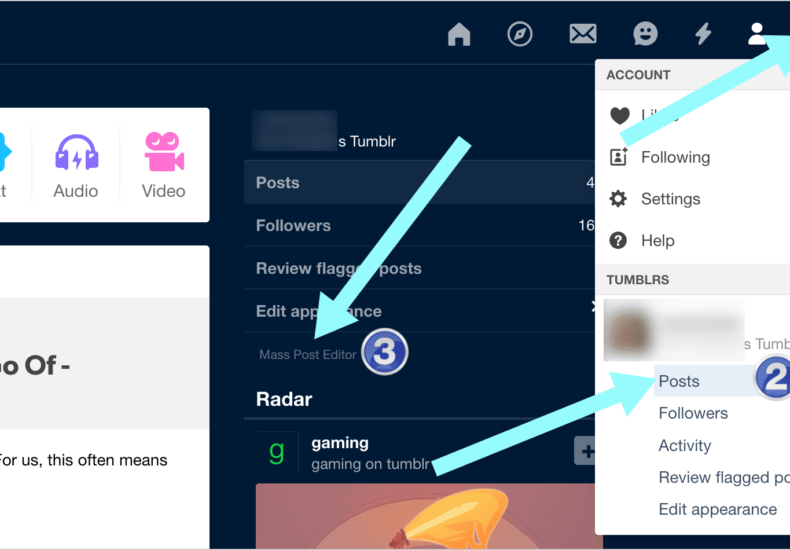Click the blurred blog avatar in Tumblrs

point(628,331)
